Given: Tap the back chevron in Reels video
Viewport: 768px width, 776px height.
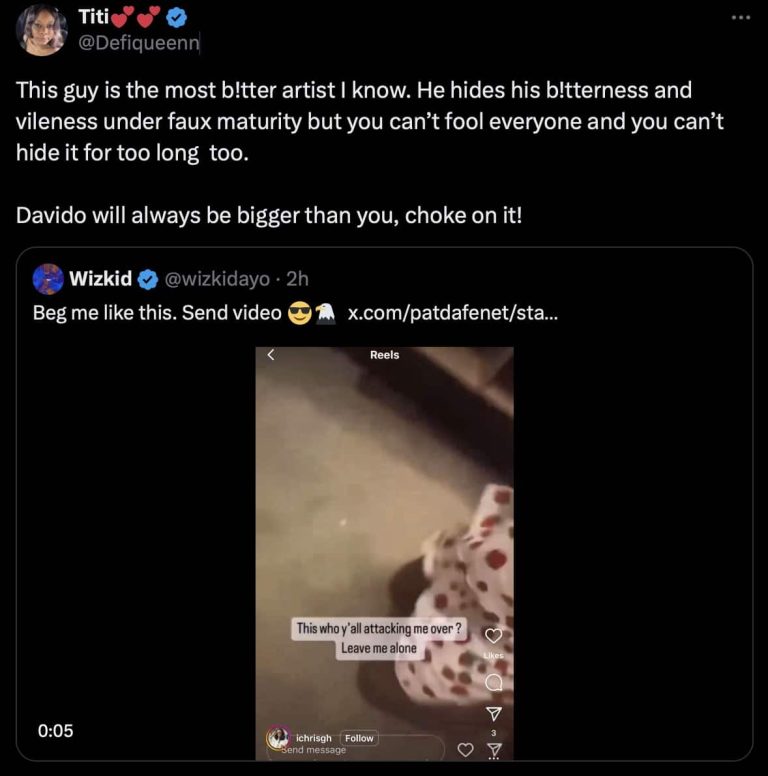Looking at the screenshot, I should [270, 354].
